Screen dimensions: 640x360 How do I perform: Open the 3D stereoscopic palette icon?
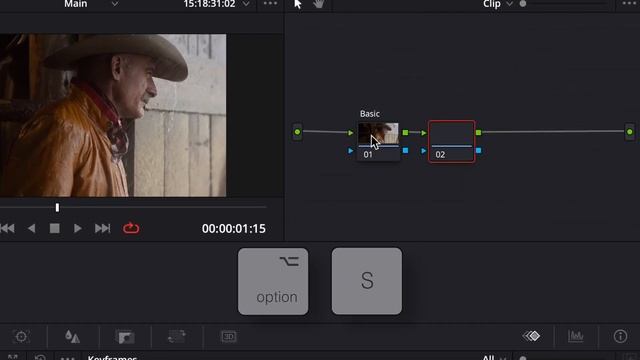pos(229,337)
